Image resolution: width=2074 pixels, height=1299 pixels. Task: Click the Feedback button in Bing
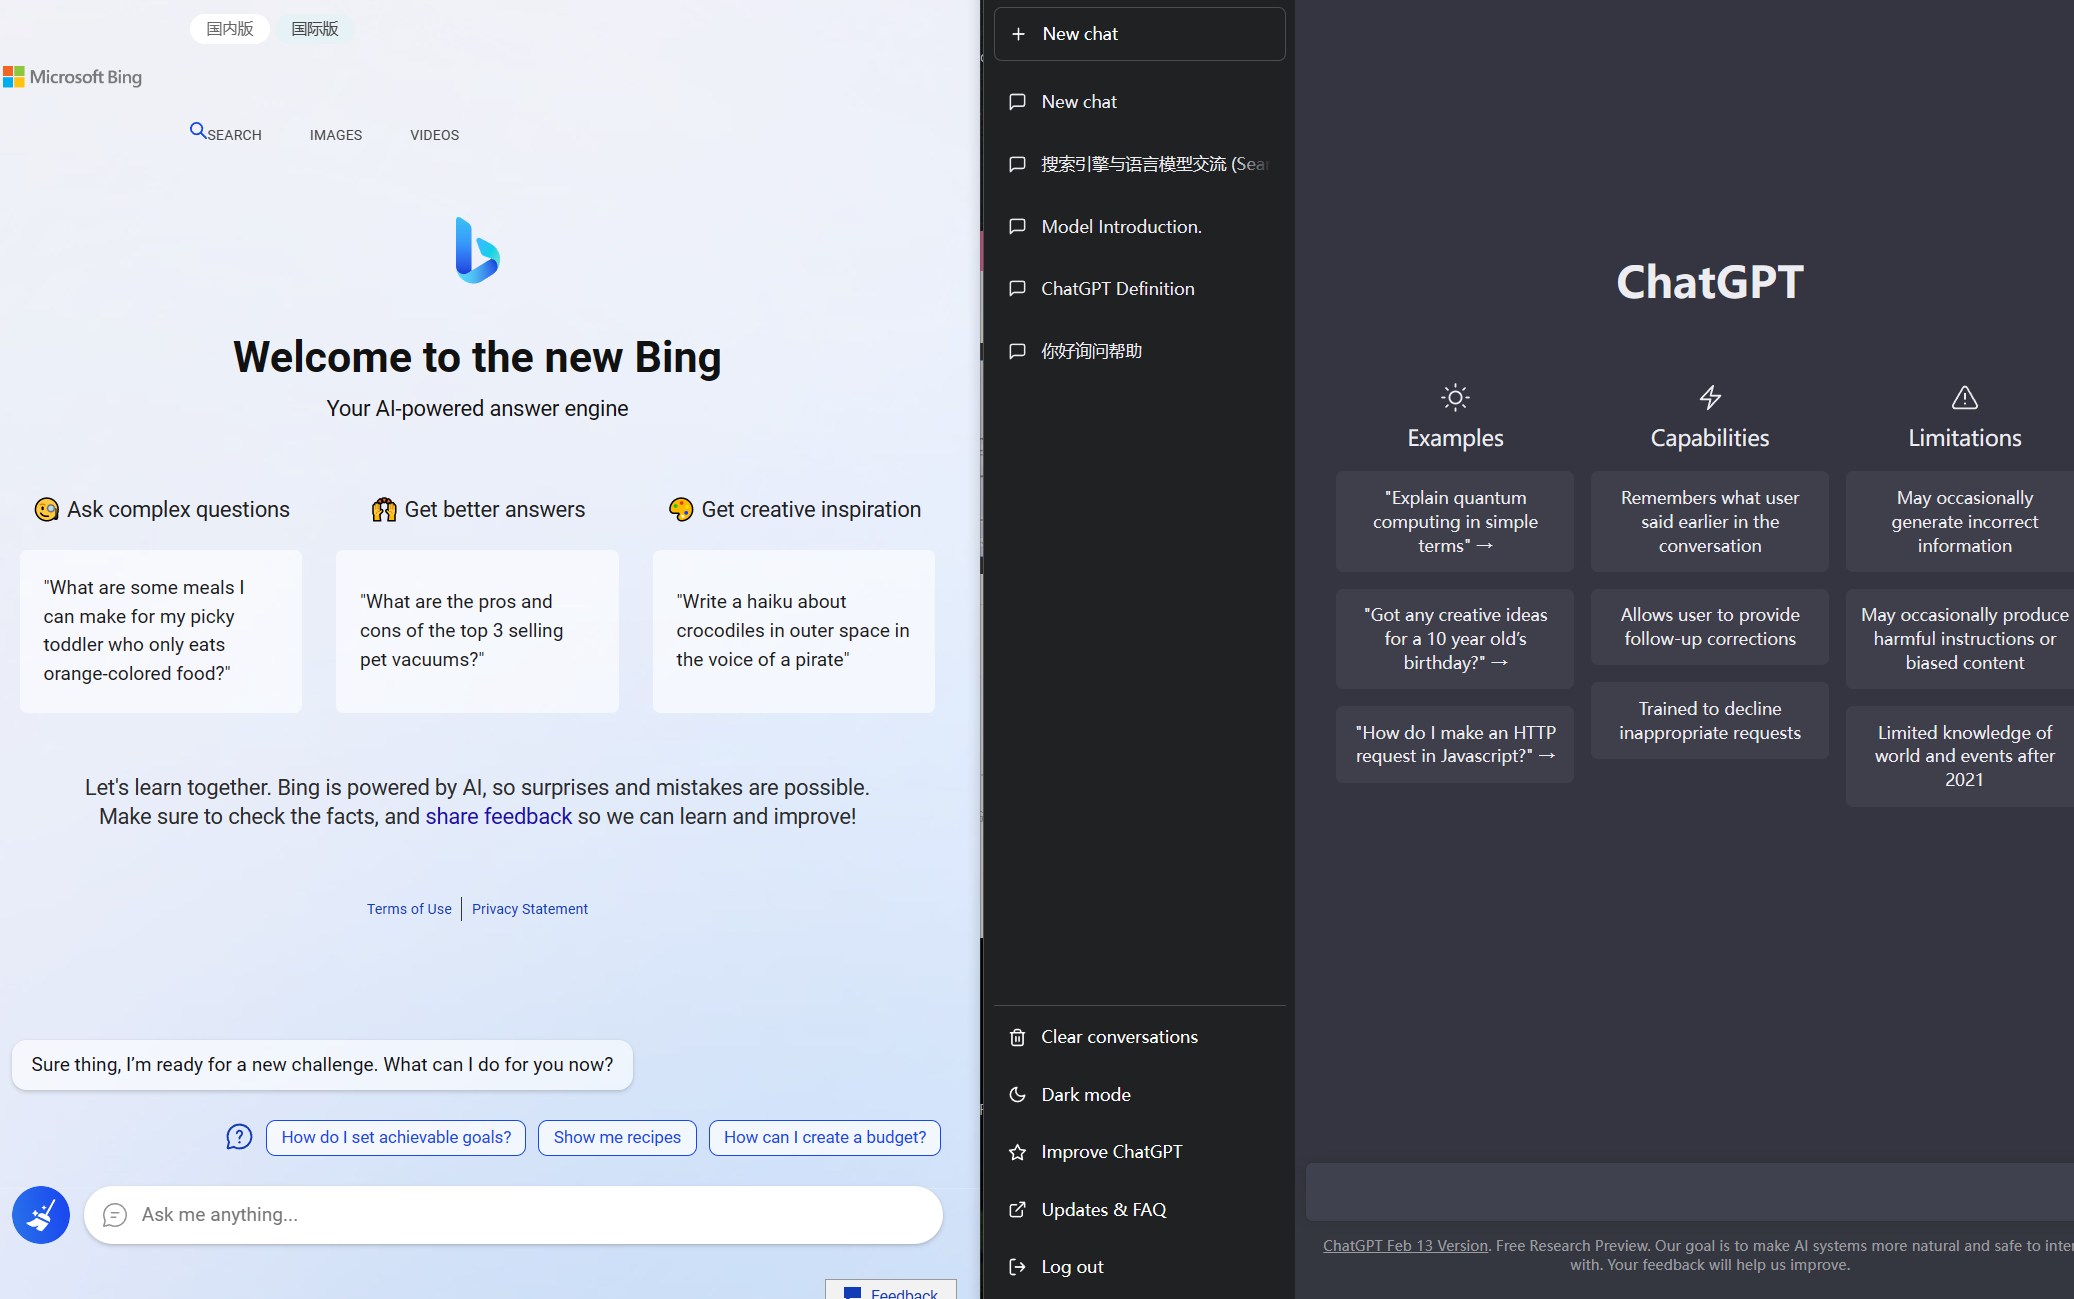tap(891, 1290)
